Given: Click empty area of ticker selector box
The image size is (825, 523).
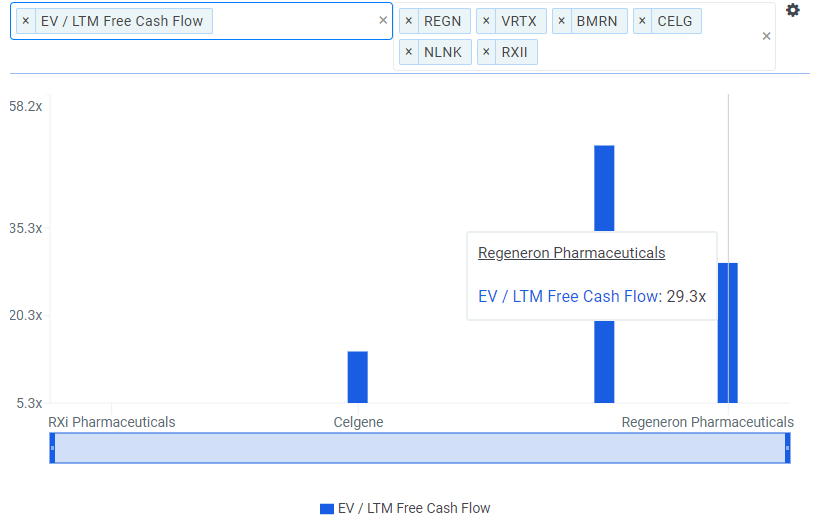Looking at the screenshot, I should click(x=647, y=52).
